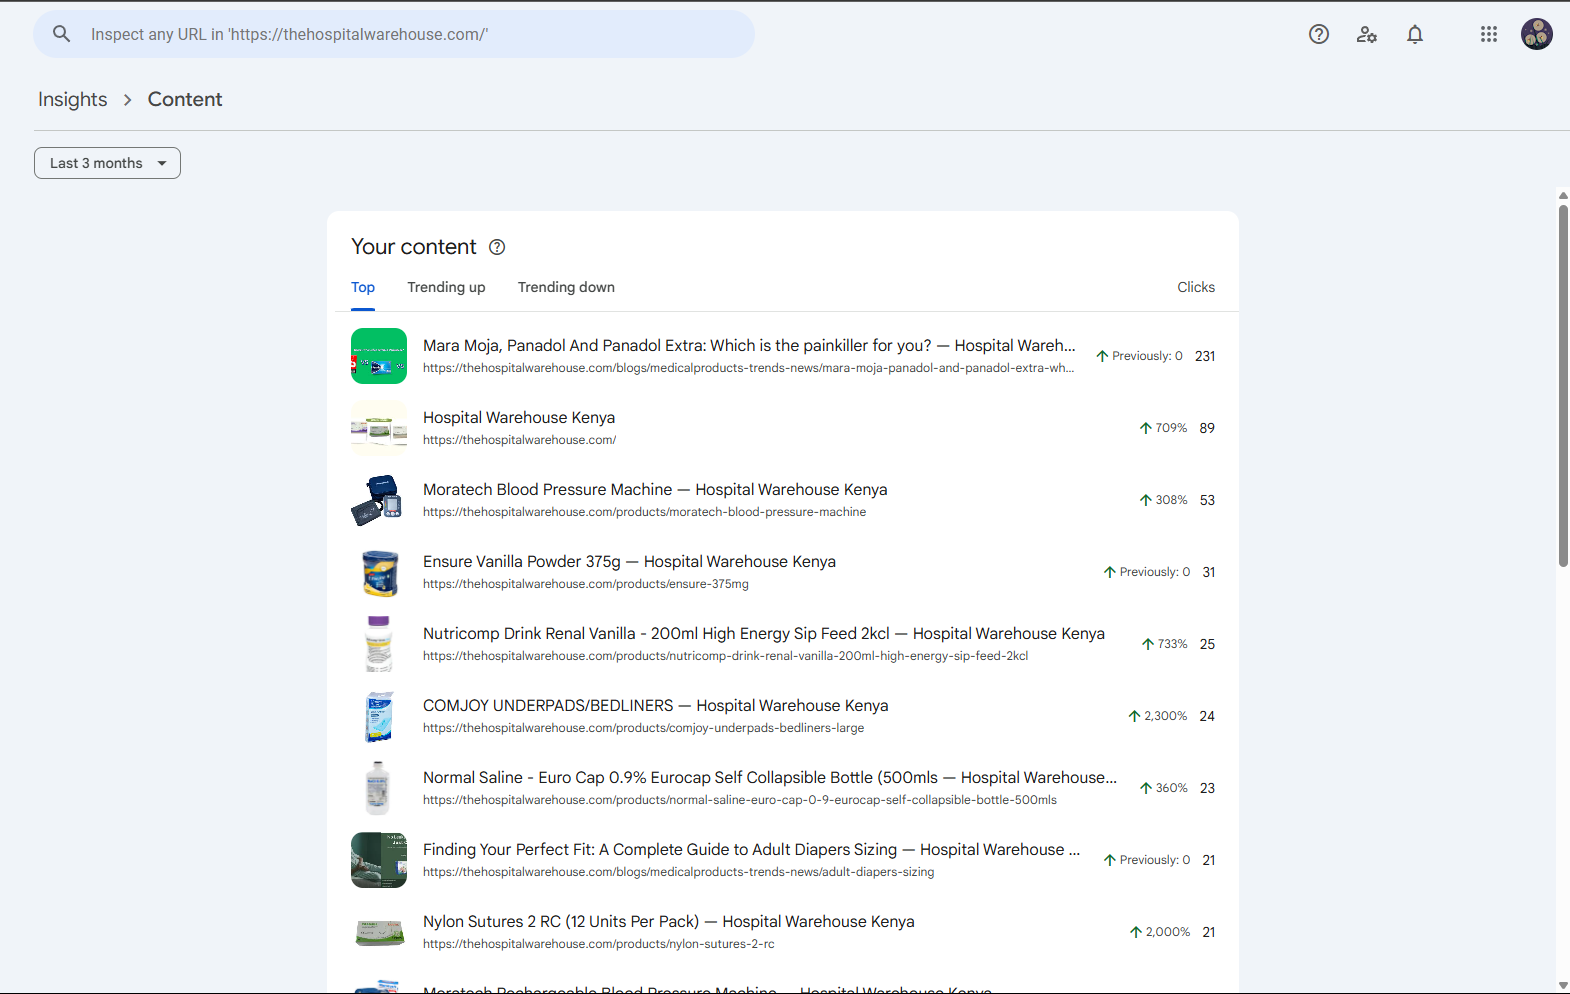Switch to the Trending down tab

coord(566,287)
